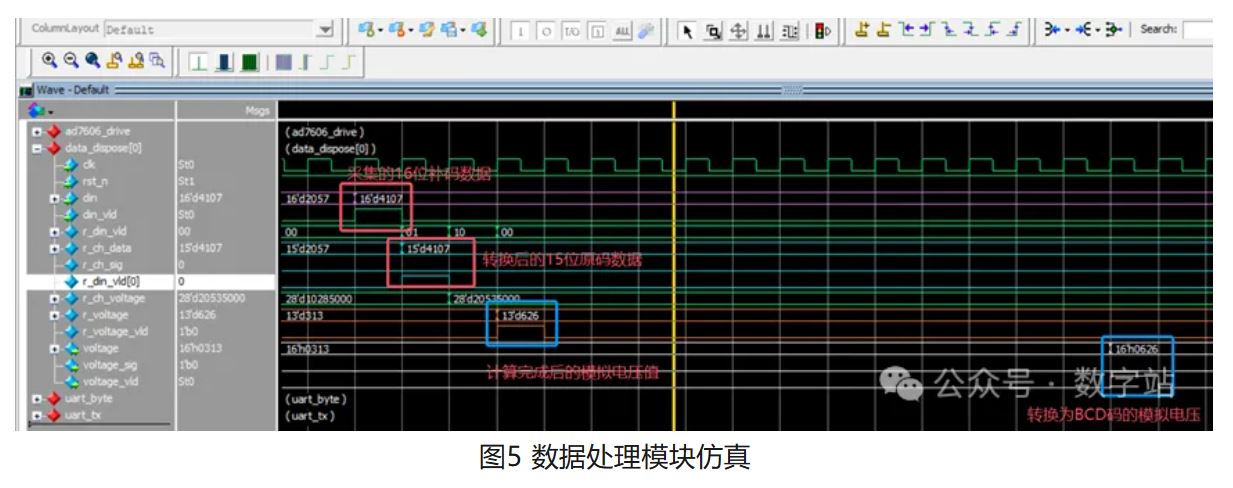Click the Zoom Full dark magnifier icon
Image resolution: width=1233 pixels, height=488 pixels.
[x=93, y=62]
